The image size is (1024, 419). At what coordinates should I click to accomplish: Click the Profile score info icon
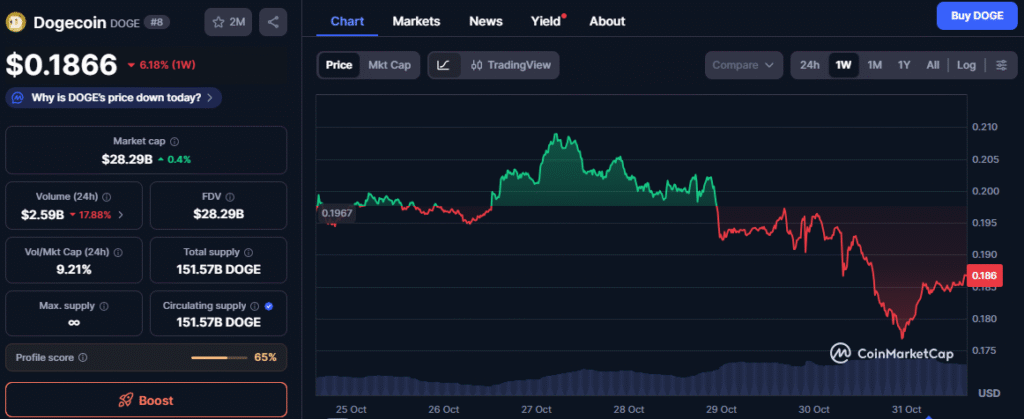83,357
